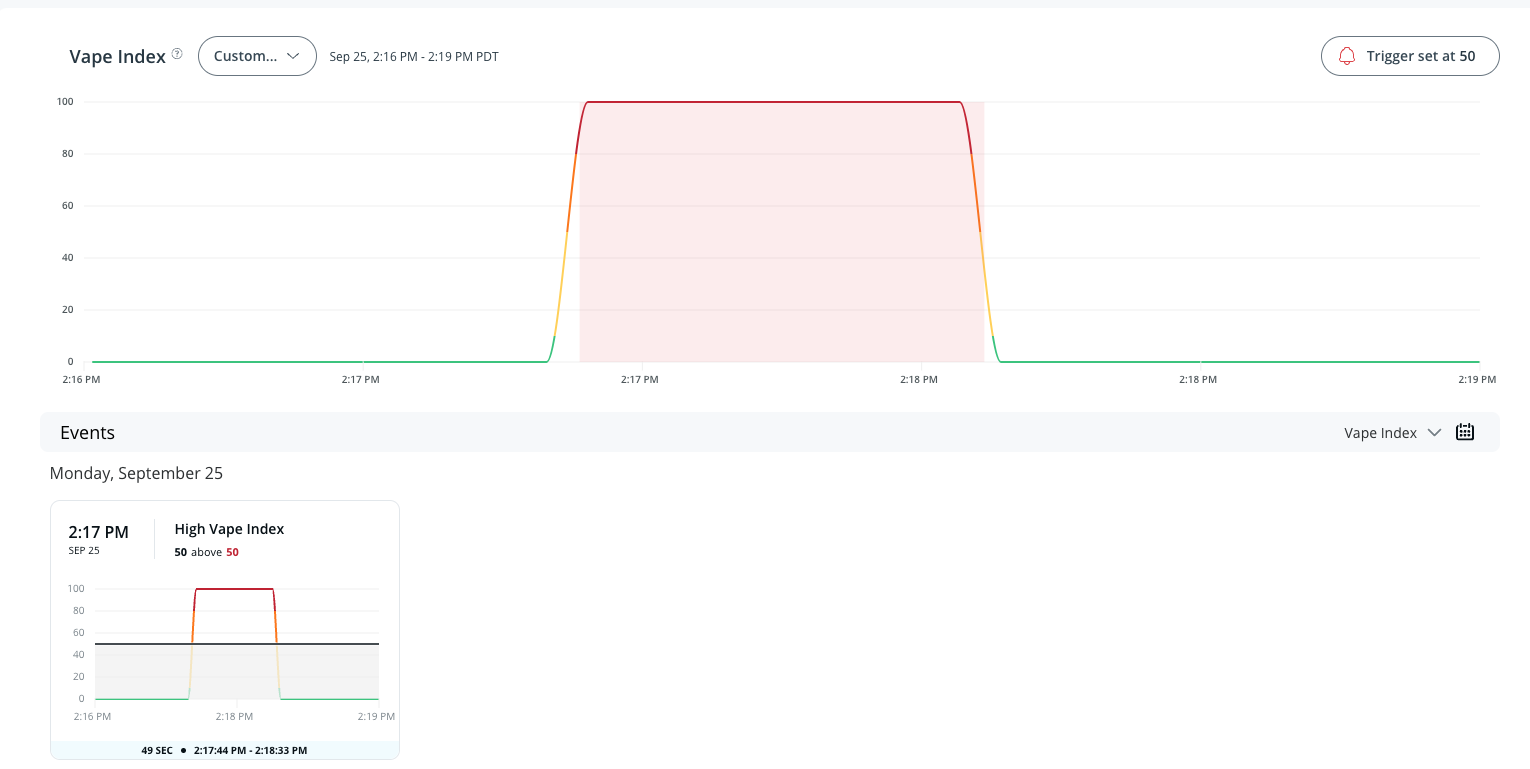Image resolution: width=1530 pixels, height=769 pixels.
Task: Click the black threshold line in the event mini chart
Action: 330,644
